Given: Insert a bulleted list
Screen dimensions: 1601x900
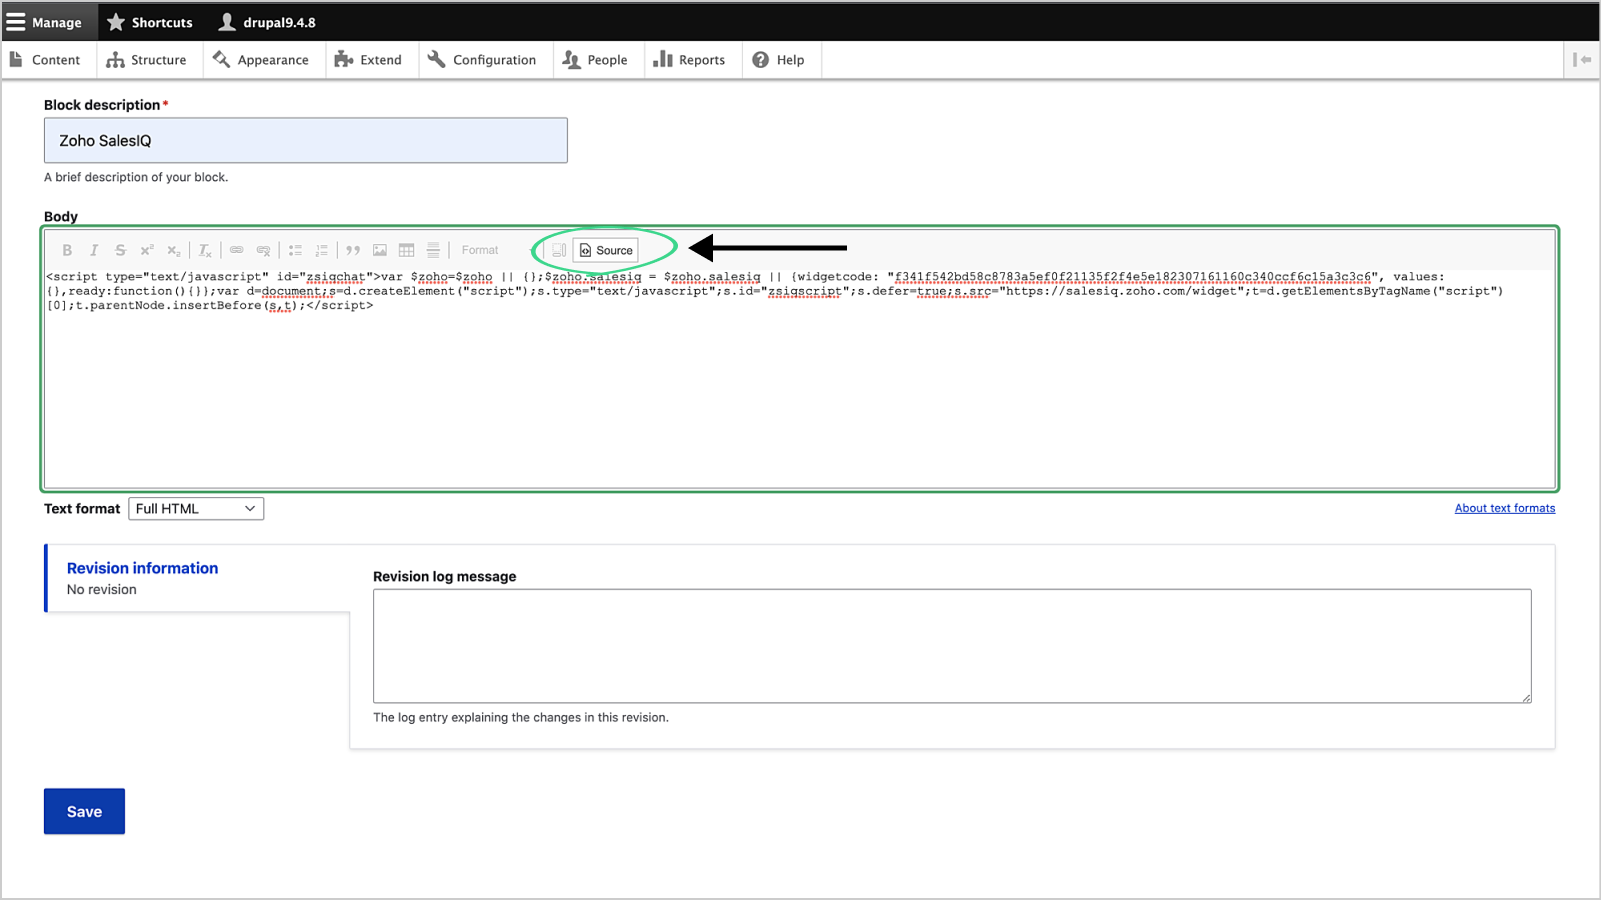Looking at the screenshot, I should (x=295, y=250).
